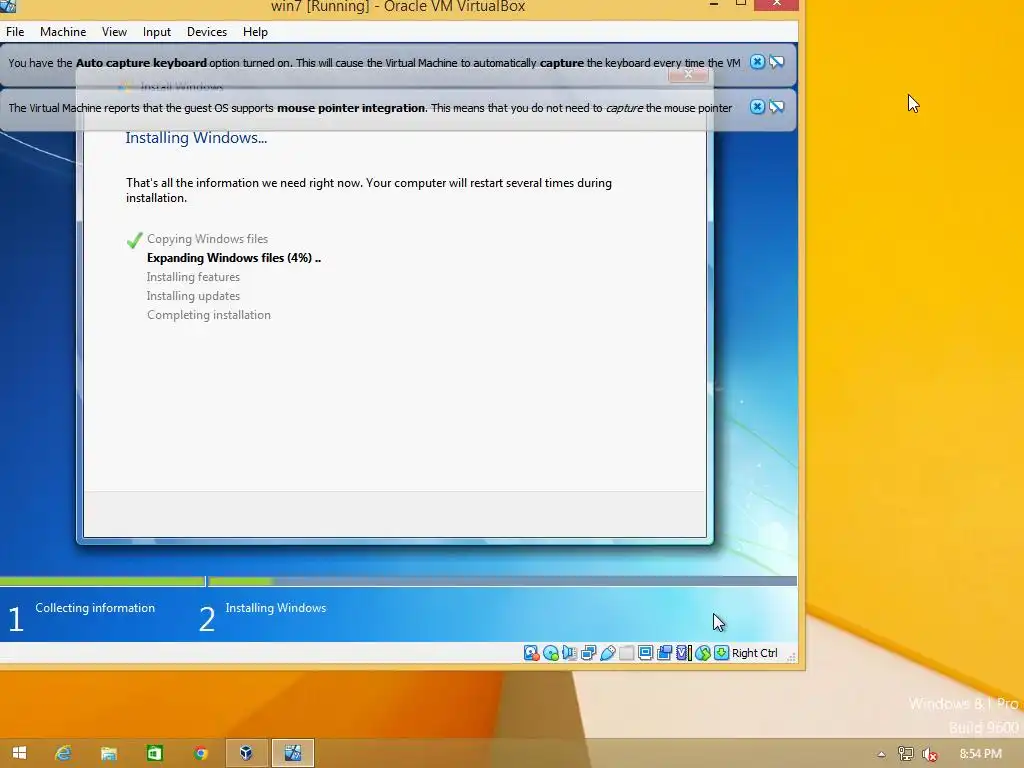
Task: Click the keyboard capture arrow icon
Action: tap(721, 653)
